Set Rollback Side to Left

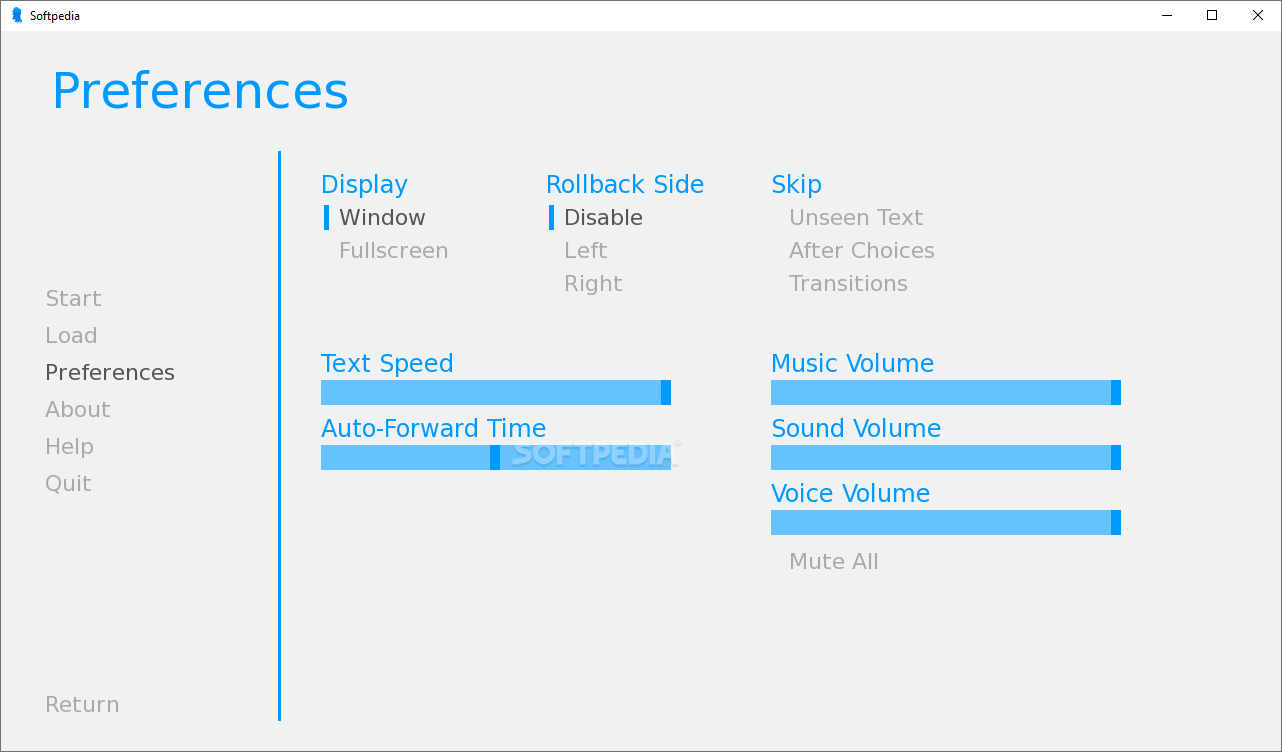tap(585, 250)
